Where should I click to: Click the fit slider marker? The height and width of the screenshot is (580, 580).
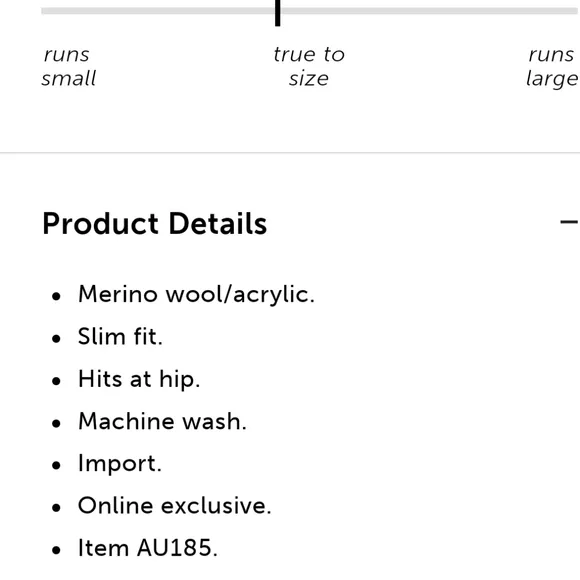[277, 13]
